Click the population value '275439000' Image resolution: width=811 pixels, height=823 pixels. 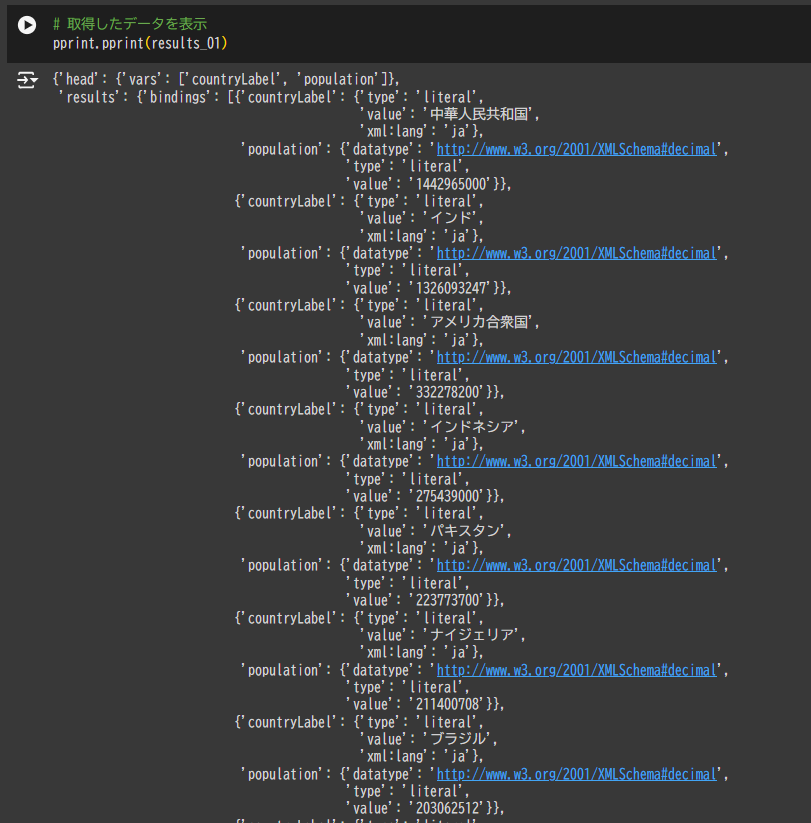[x=448, y=496]
